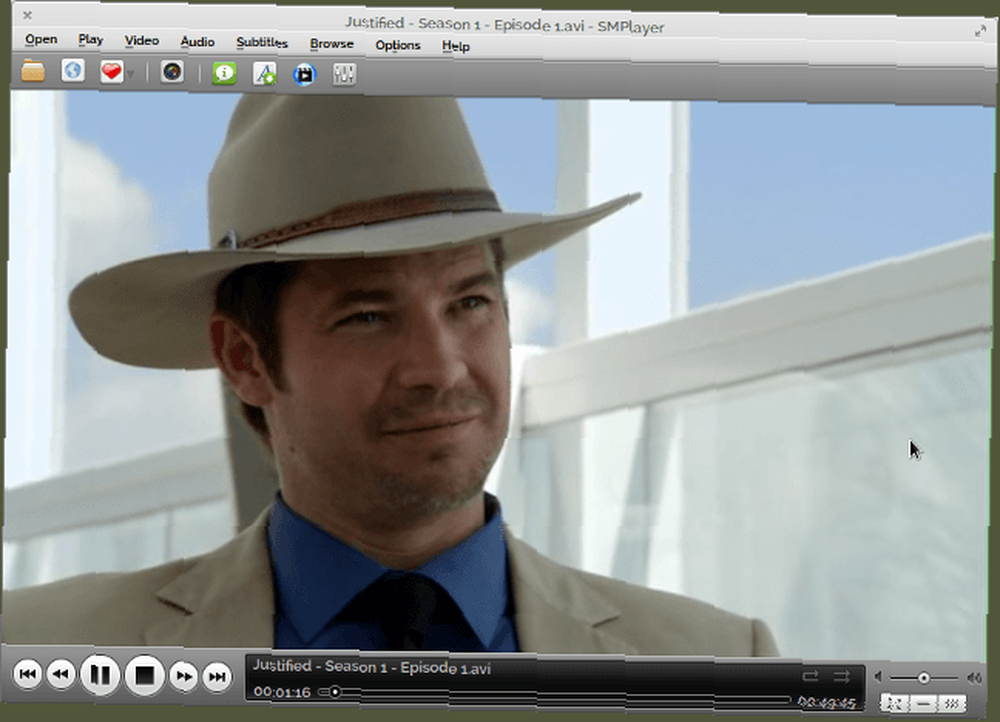Viewport: 1000px width, 722px height.
Task: Click the loud speaker volume icon
Action: [974, 678]
